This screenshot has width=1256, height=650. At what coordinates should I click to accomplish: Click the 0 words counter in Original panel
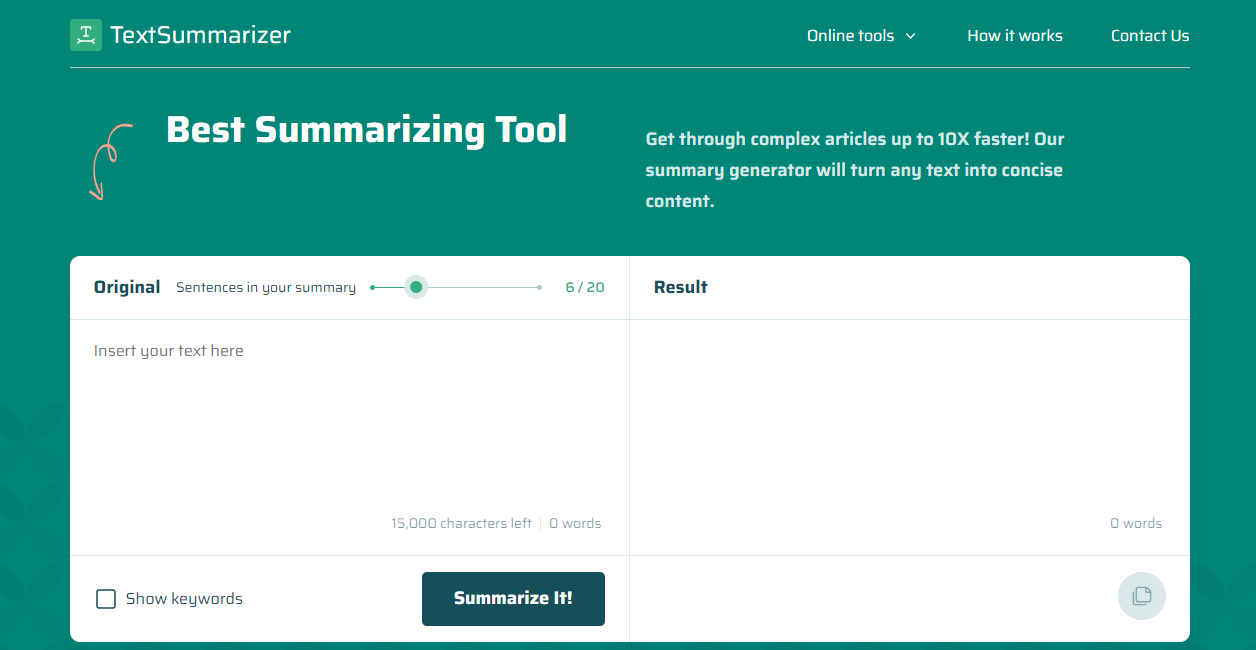575,523
